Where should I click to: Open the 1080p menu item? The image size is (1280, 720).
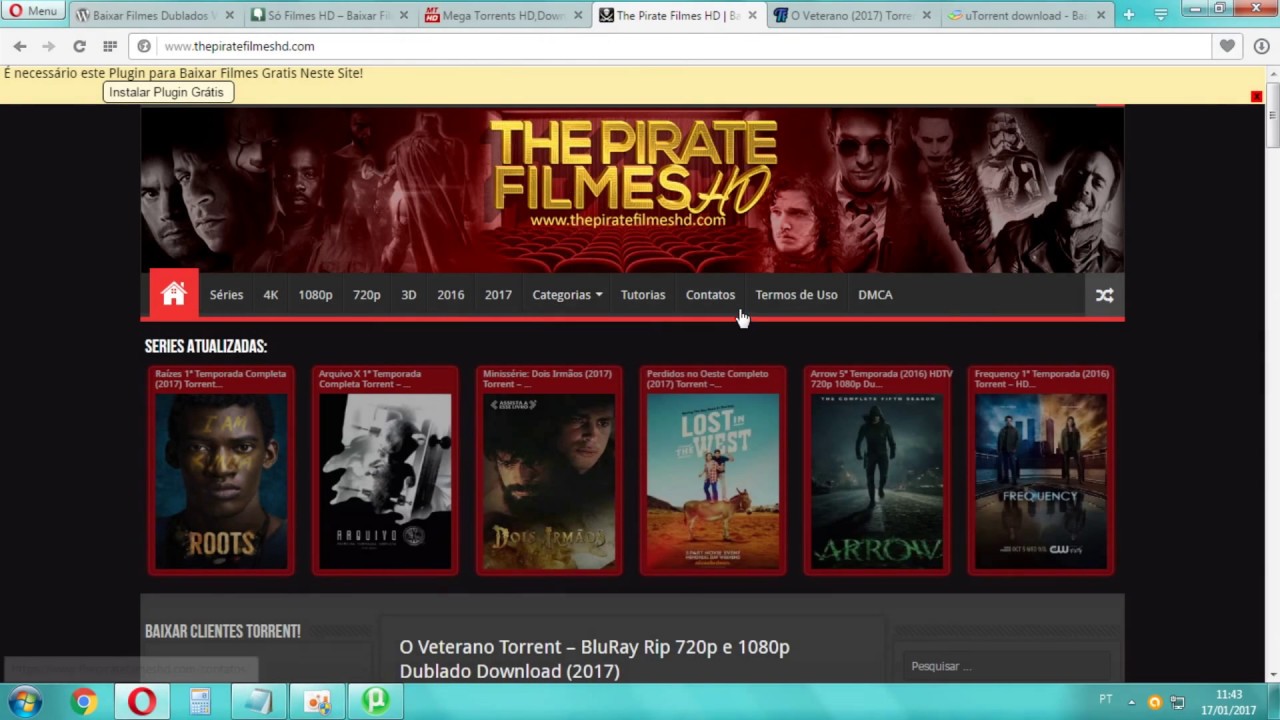tap(315, 295)
